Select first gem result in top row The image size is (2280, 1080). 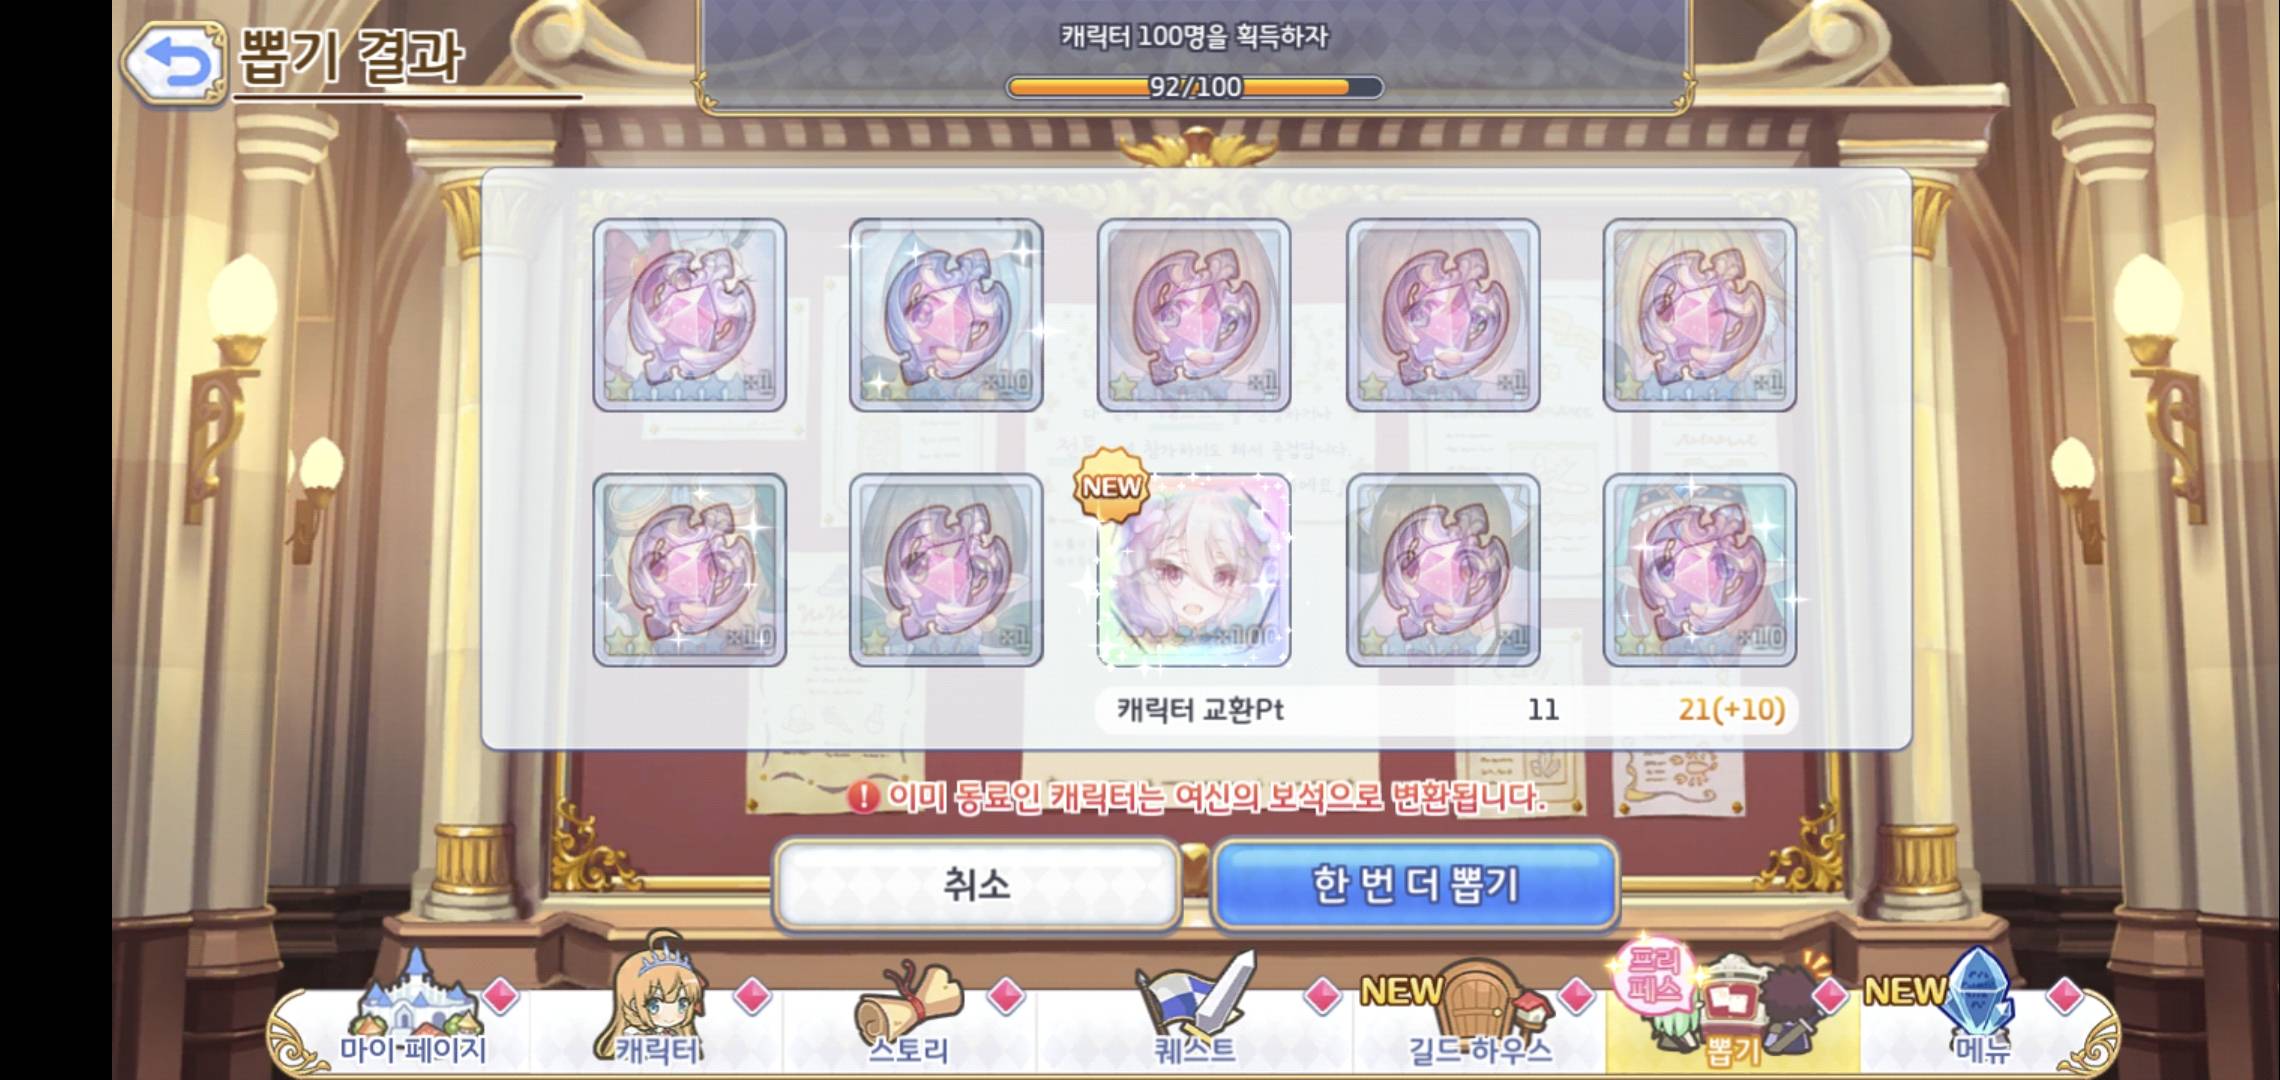point(689,315)
